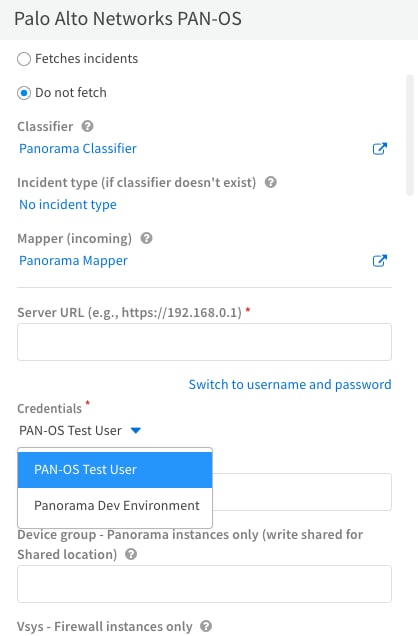
Task: Choose Panorama Dev Environment option
Action: click(x=115, y=505)
